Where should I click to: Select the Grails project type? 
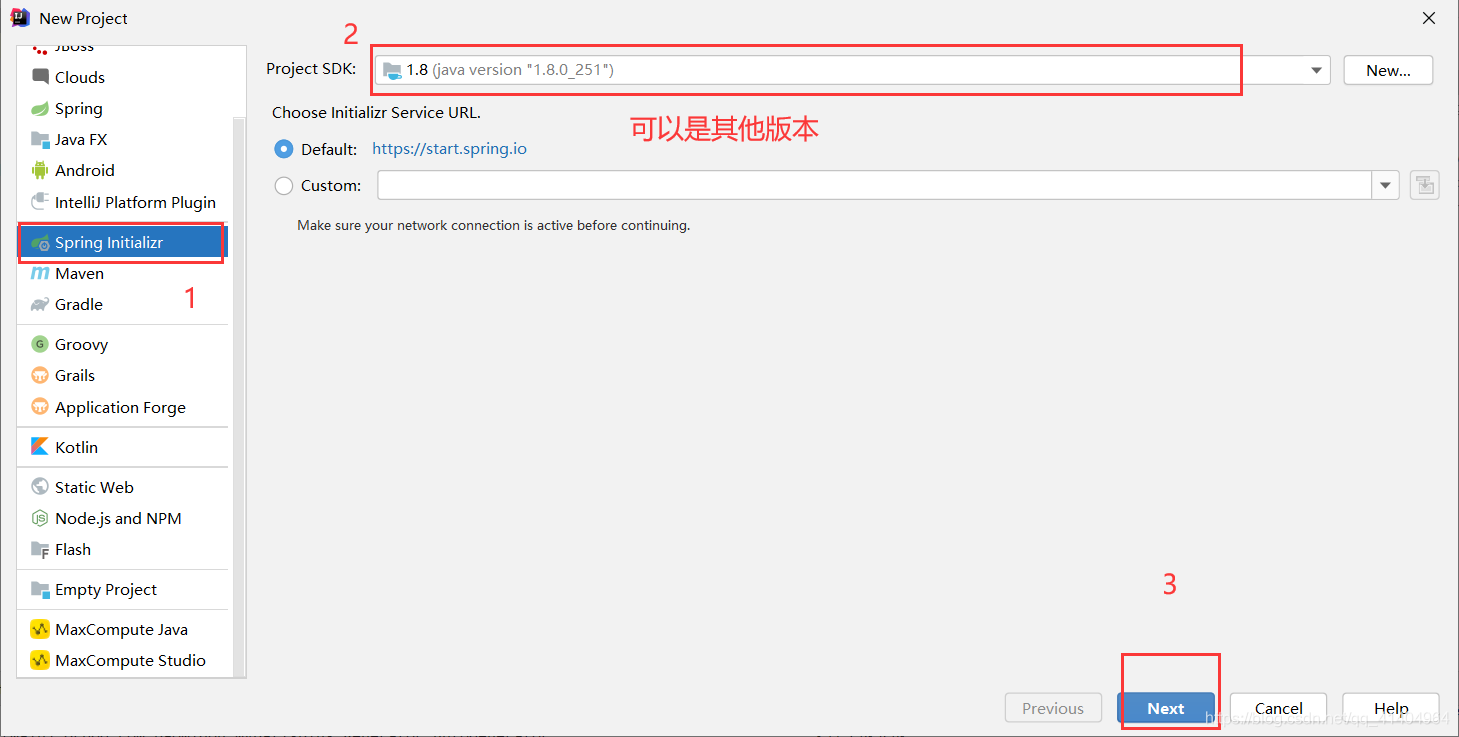click(74, 375)
